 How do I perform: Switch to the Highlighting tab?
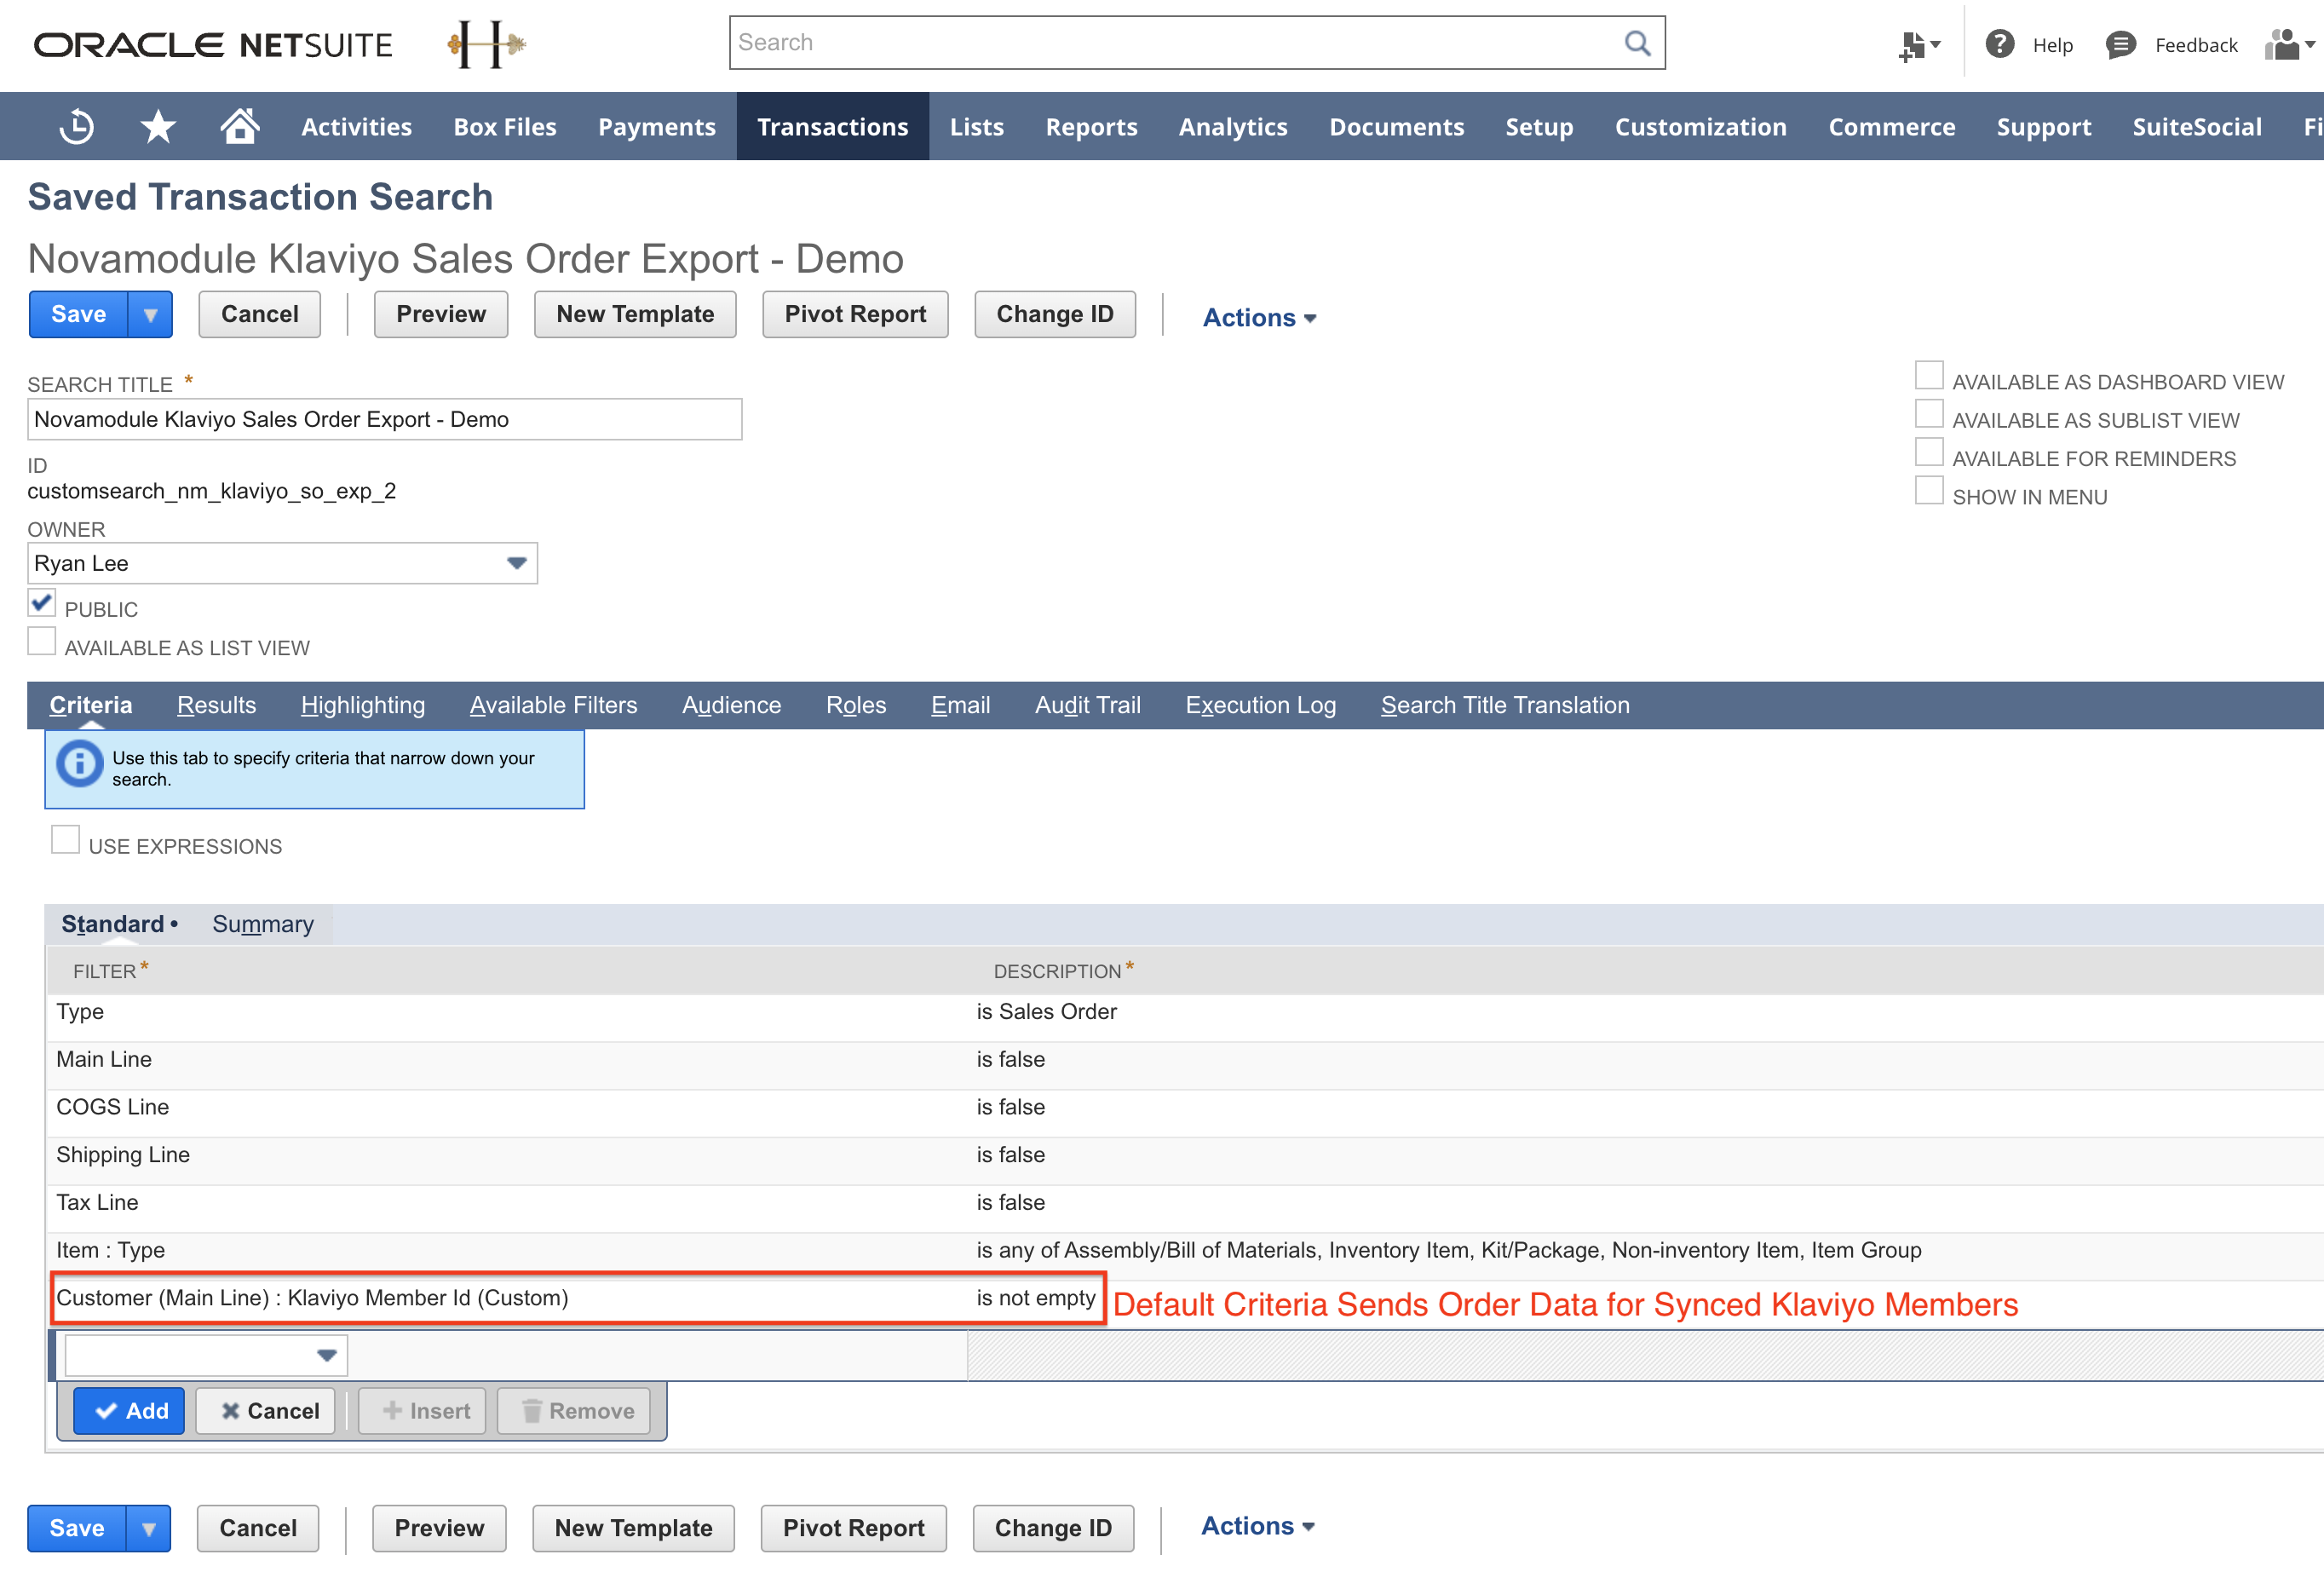tap(363, 705)
